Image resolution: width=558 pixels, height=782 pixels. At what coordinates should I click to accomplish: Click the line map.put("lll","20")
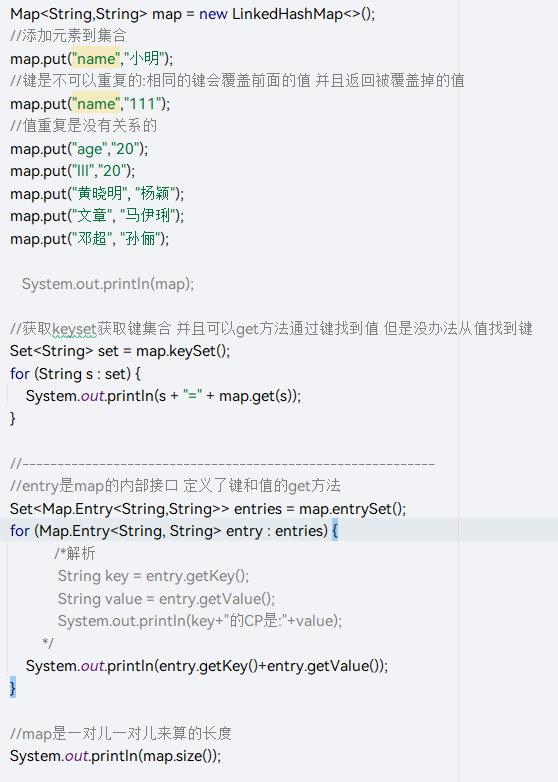pyautogui.click(x=73, y=171)
